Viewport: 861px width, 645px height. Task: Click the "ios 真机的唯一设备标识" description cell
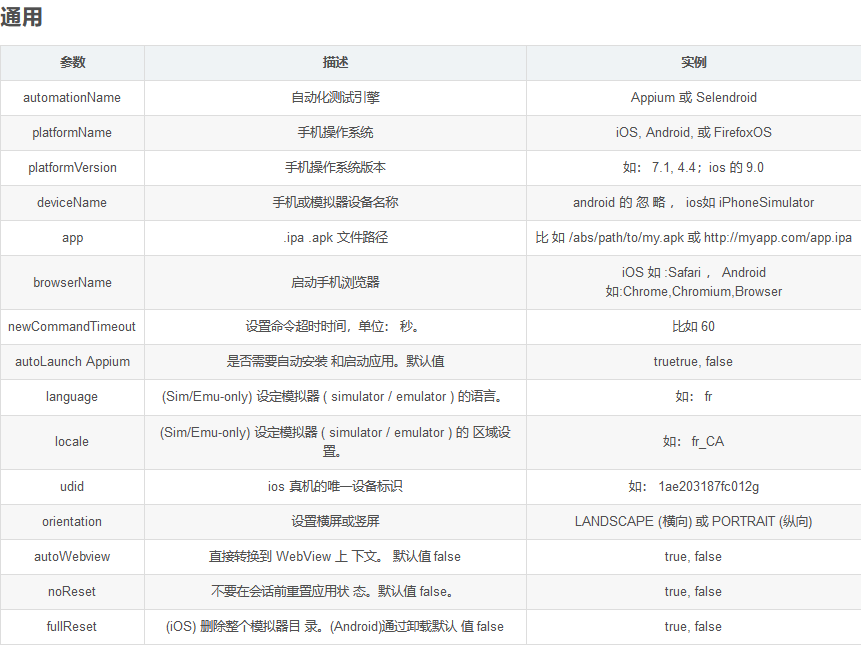[336, 487]
